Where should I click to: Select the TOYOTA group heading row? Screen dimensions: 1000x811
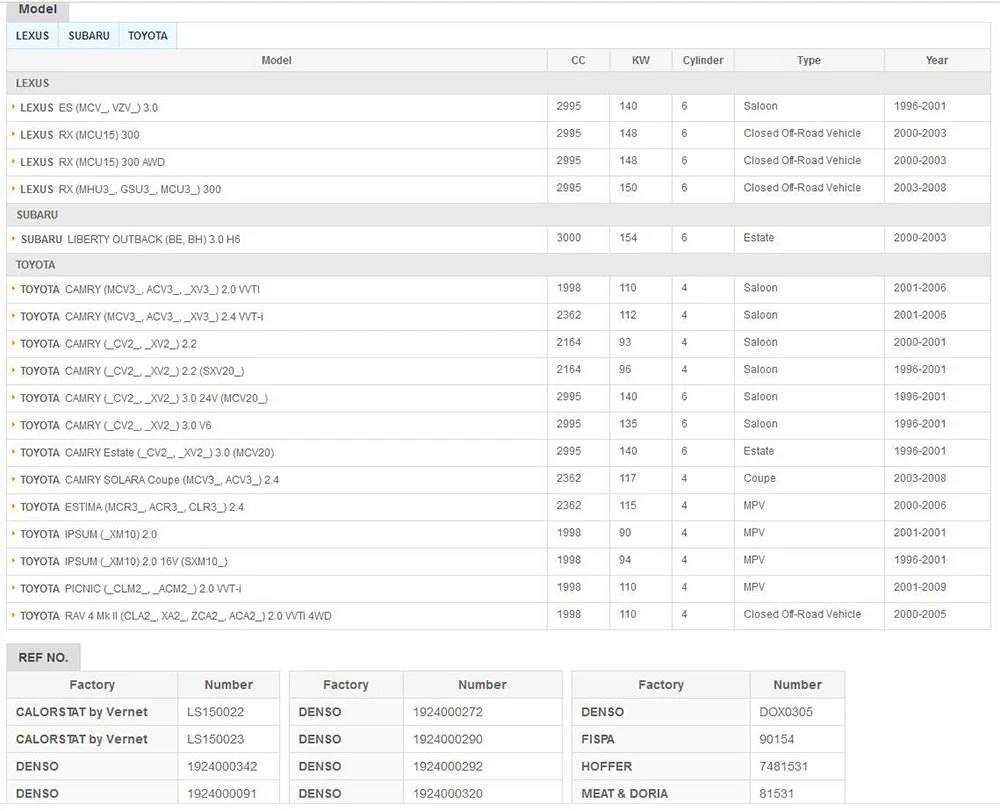[x=499, y=265]
